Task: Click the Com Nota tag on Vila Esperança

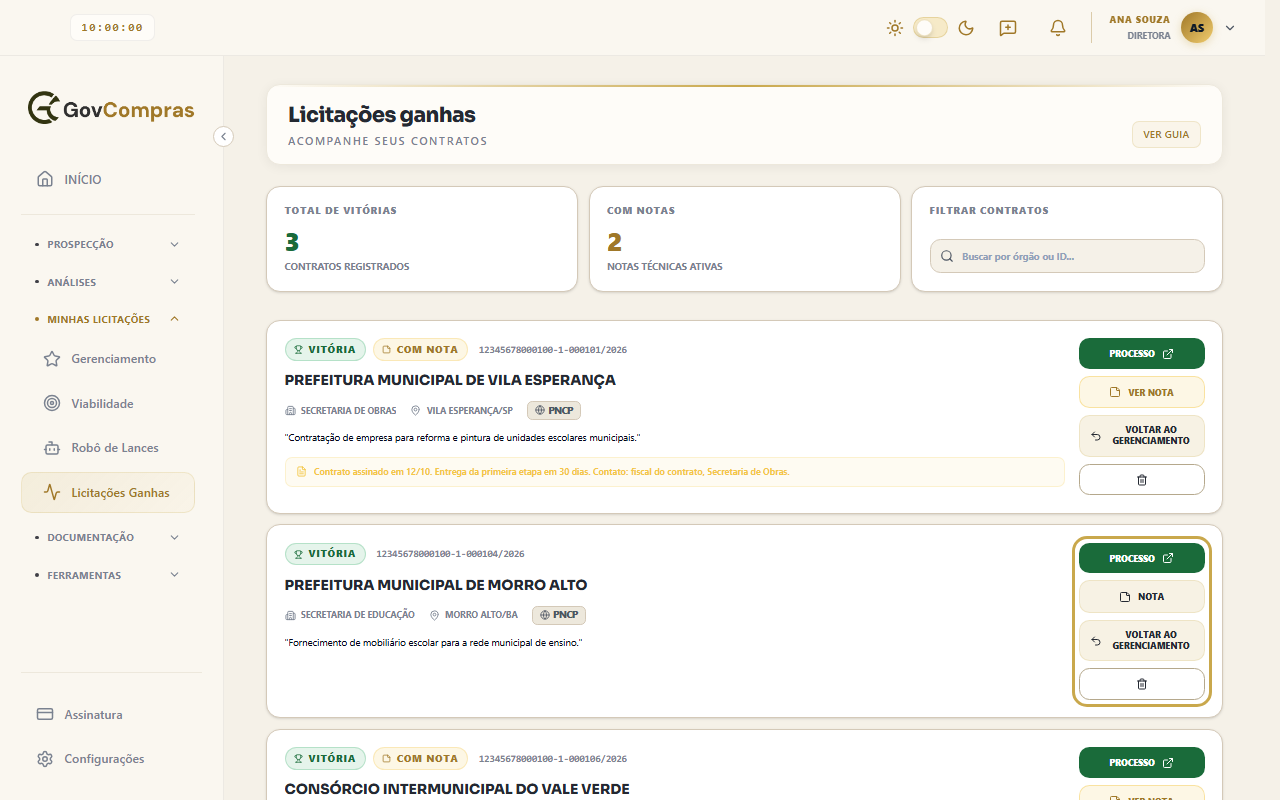Action: point(421,350)
